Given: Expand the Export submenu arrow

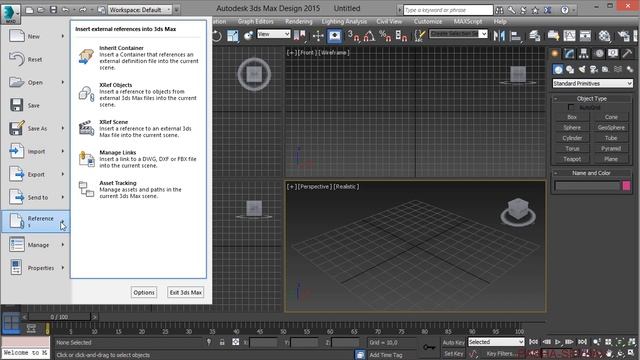Looking at the screenshot, I should pyautogui.click(x=63, y=174).
